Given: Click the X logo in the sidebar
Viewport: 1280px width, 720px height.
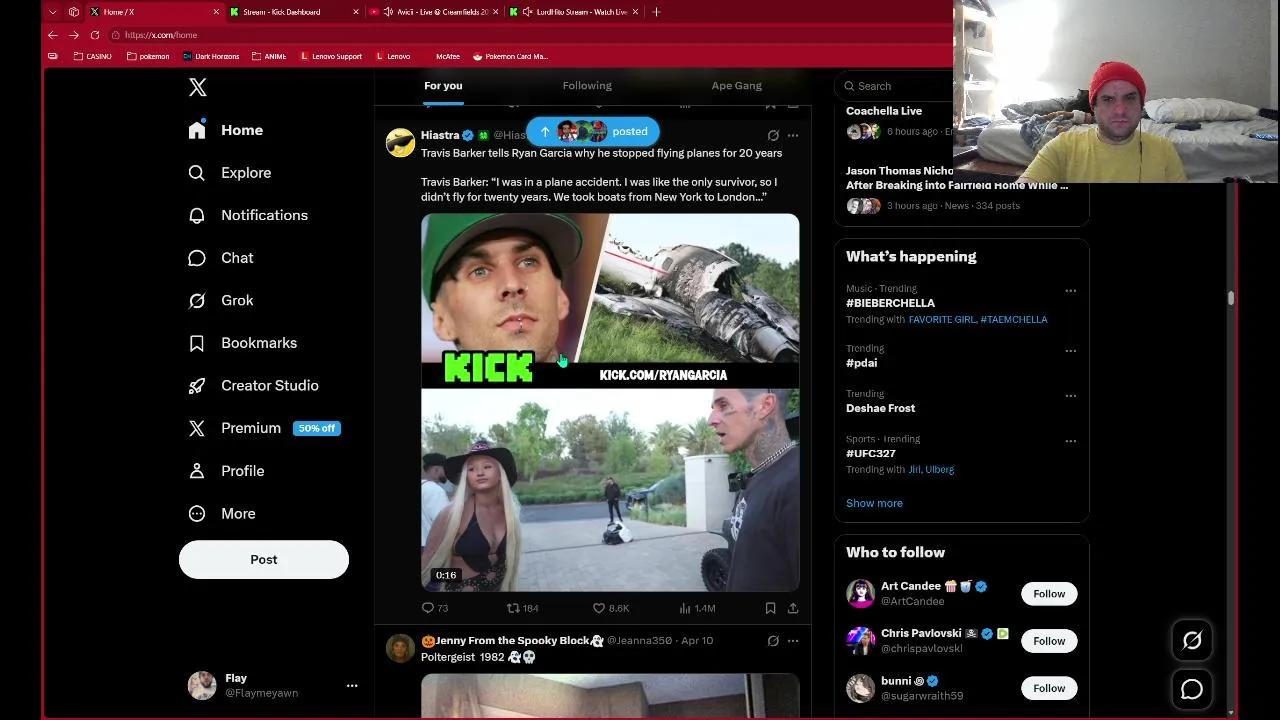Looking at the screenshot, I should click(x=197, y=88).
